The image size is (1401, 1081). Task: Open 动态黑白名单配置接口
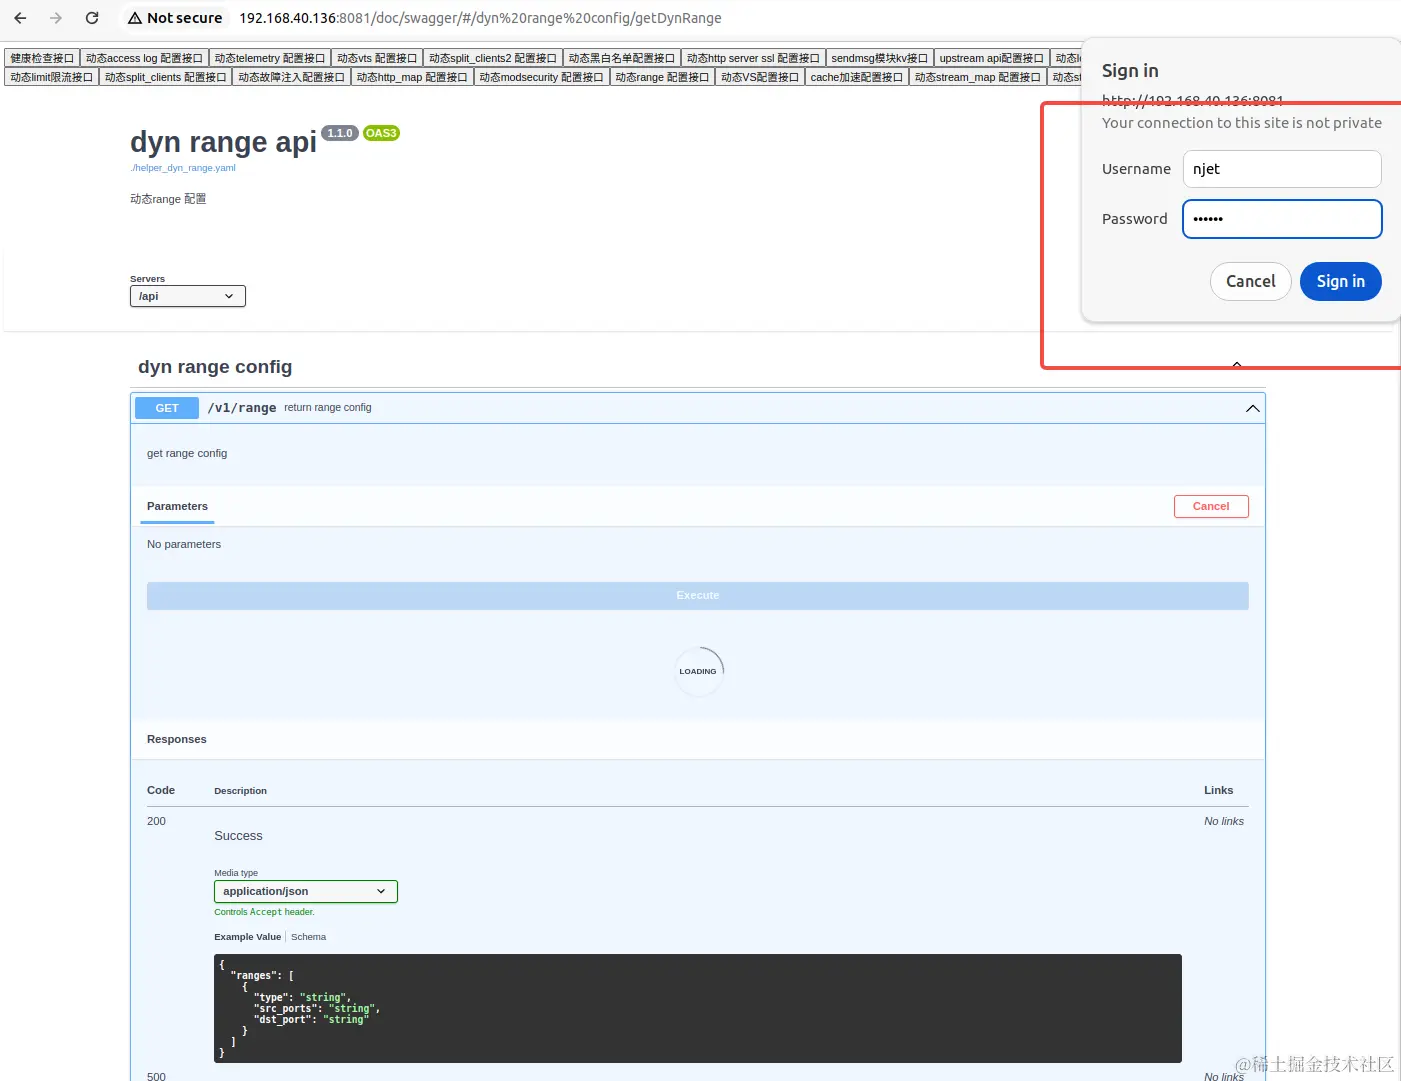622,58
